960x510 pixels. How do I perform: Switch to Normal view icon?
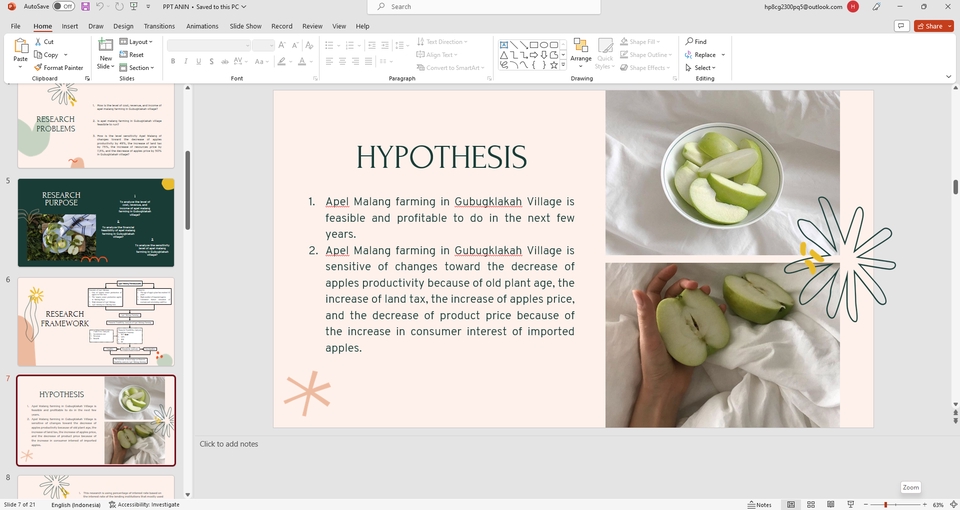(x=791, y=504)
